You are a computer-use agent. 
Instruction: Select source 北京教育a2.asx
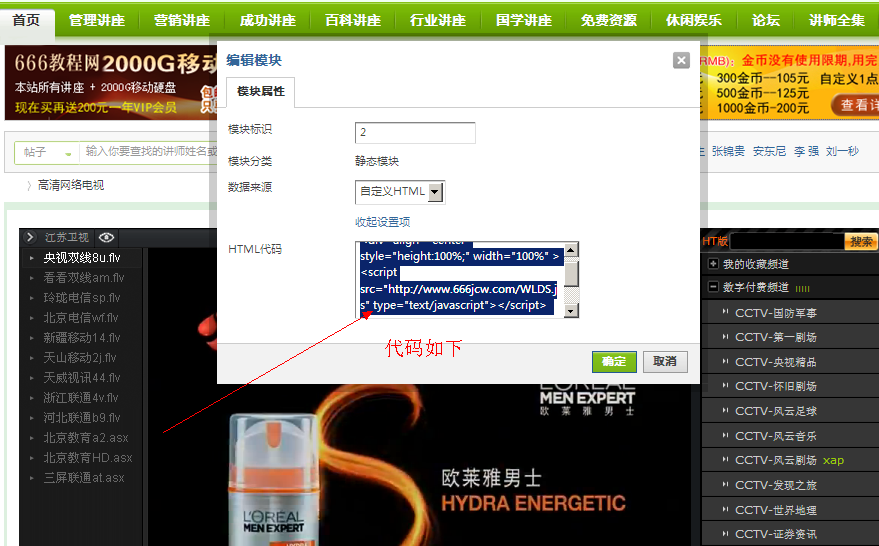86,438
